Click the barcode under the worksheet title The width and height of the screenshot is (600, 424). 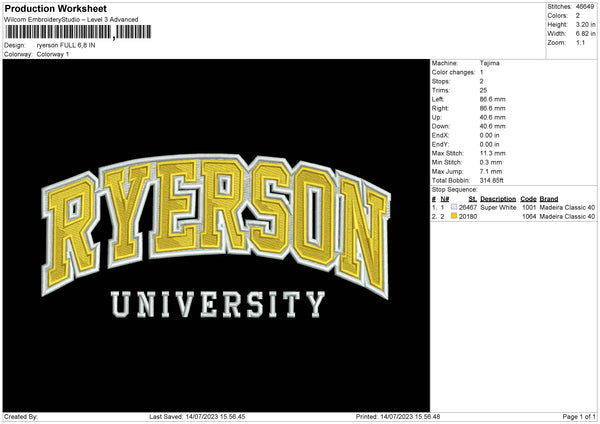(x=78, y=32)
